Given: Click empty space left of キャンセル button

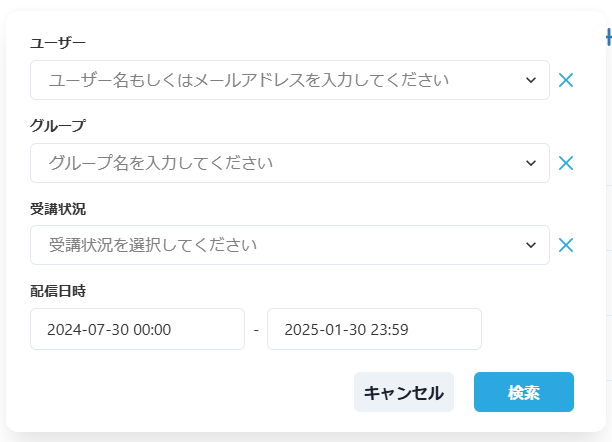Looking at the screenshot, I should tap(191, 392).
